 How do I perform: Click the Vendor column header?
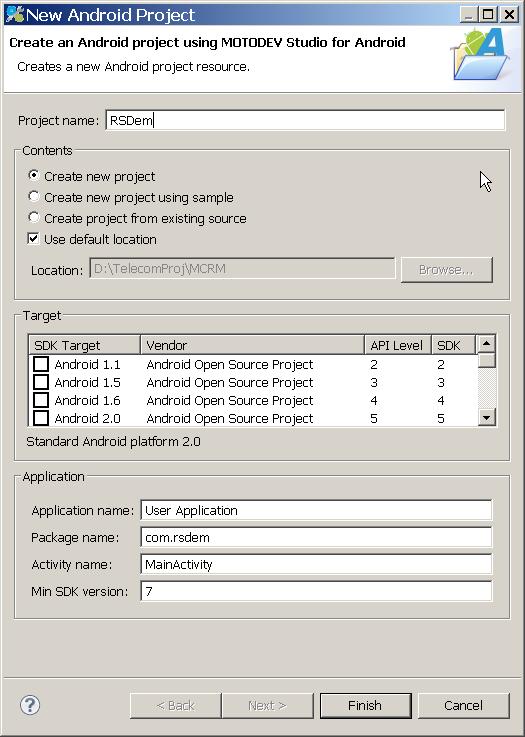[x=252, y=345]
